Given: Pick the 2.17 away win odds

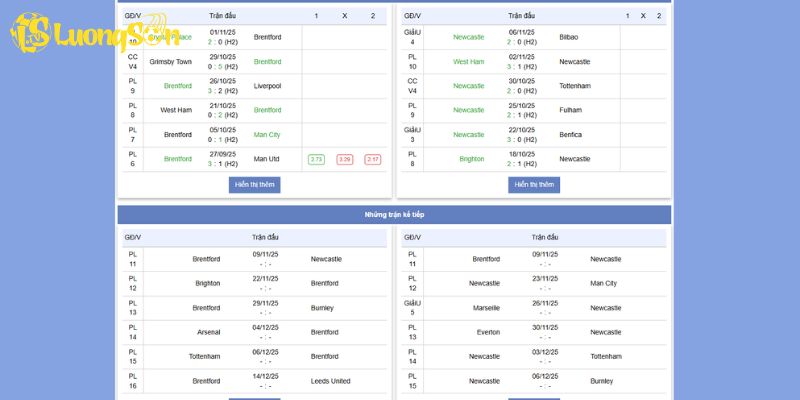Looking at the screenshot, I should click(x=373, y=159).
